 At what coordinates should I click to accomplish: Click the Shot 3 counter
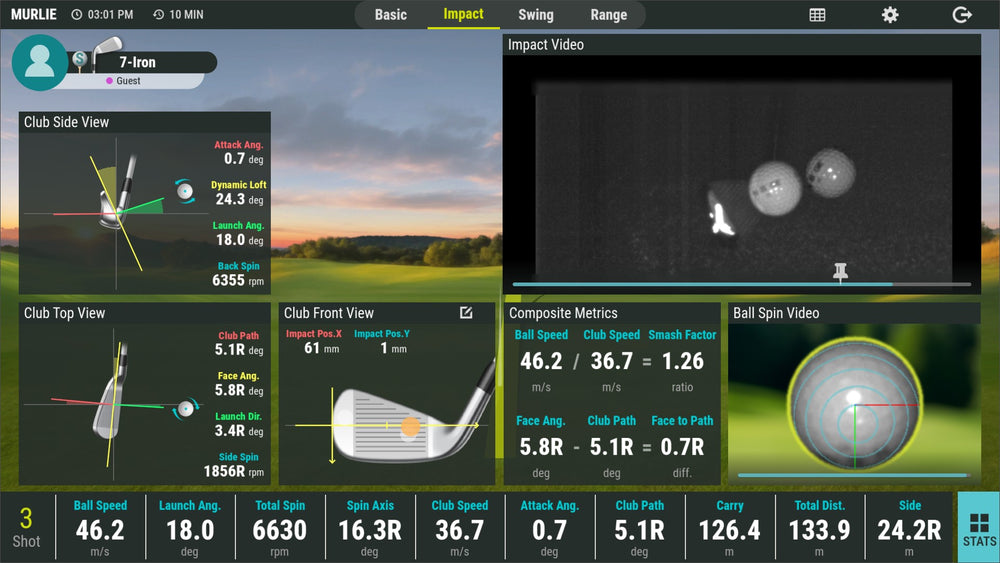(x=26, y=527)
